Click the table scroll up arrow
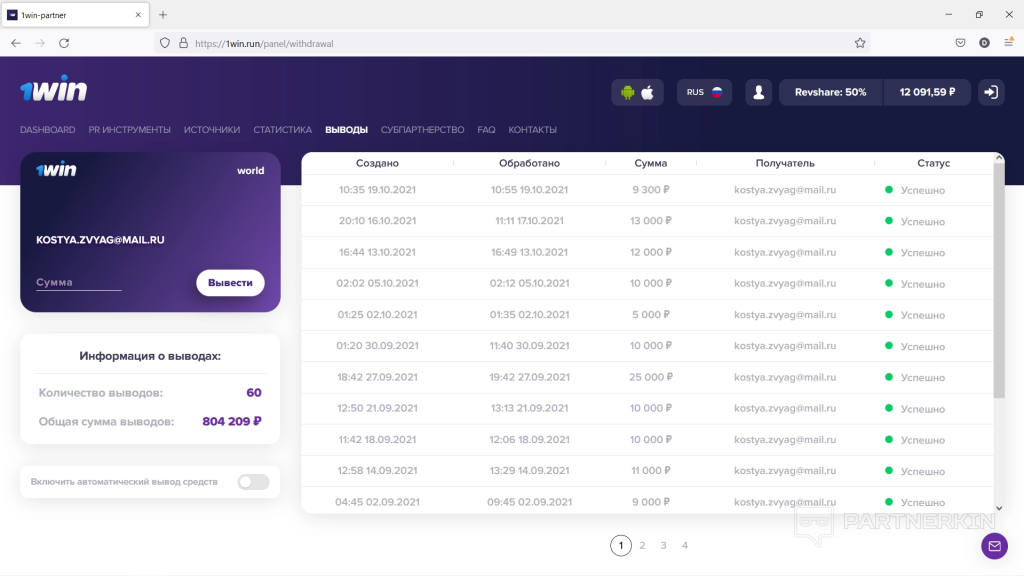The width and height of the screenshot is (1024, 576). click(999, 157)
